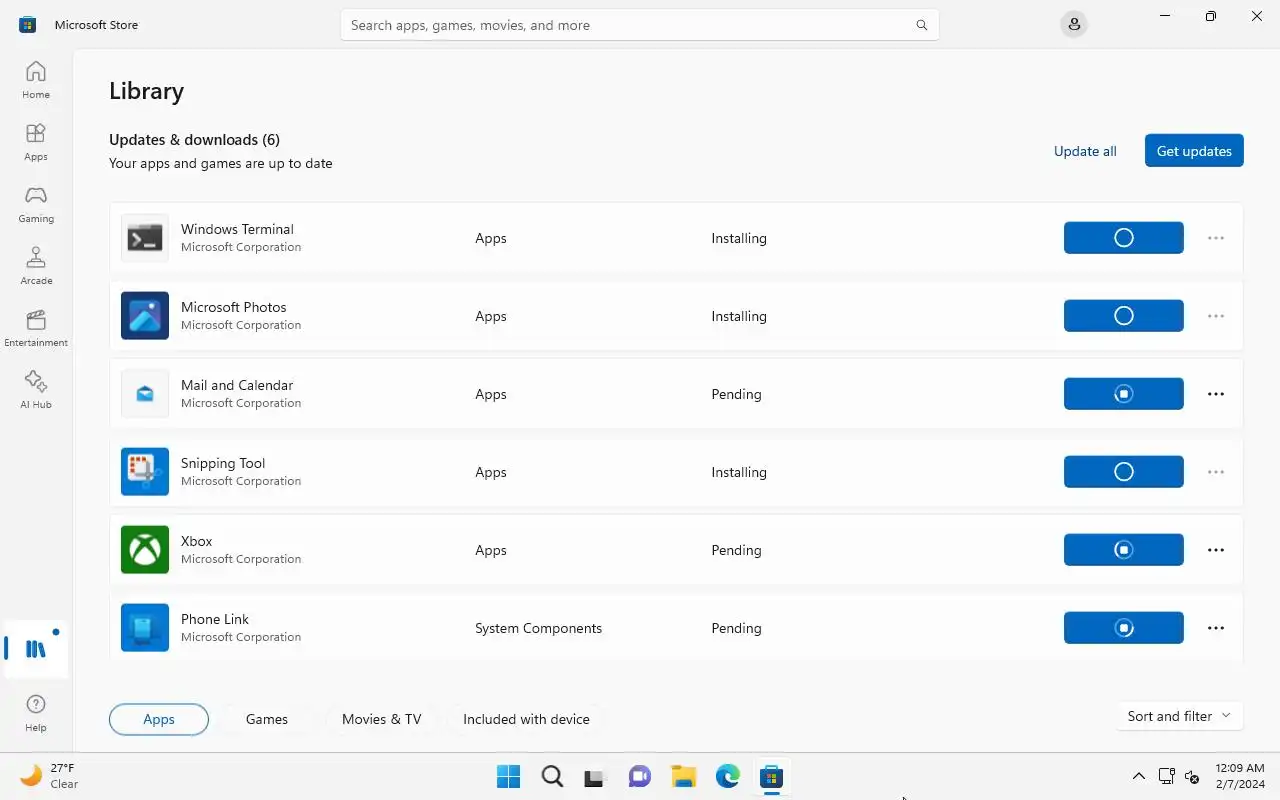
Task: Click the Mail and Calendar app name
Action: coord(237,385)
